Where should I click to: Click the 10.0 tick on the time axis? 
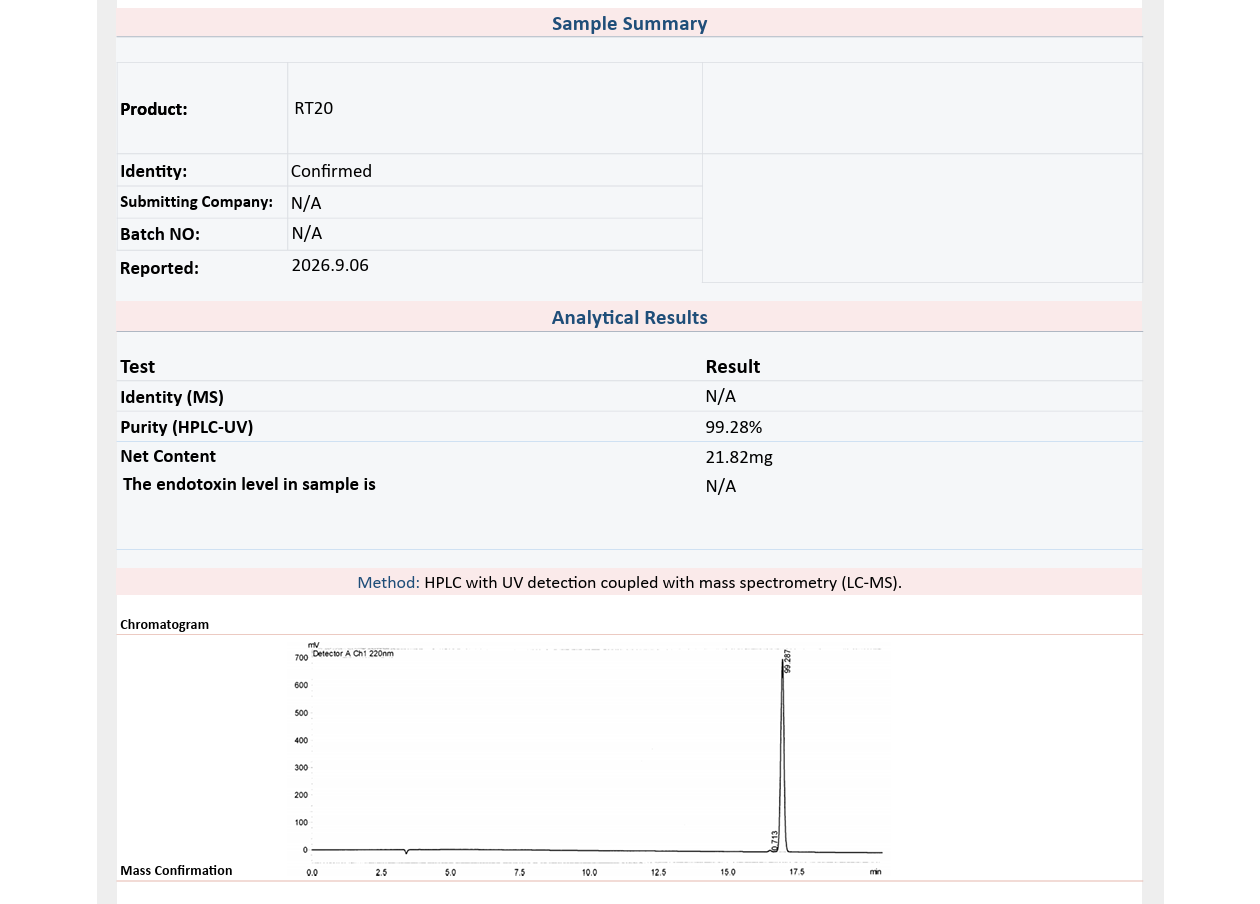tap(589, 872)
